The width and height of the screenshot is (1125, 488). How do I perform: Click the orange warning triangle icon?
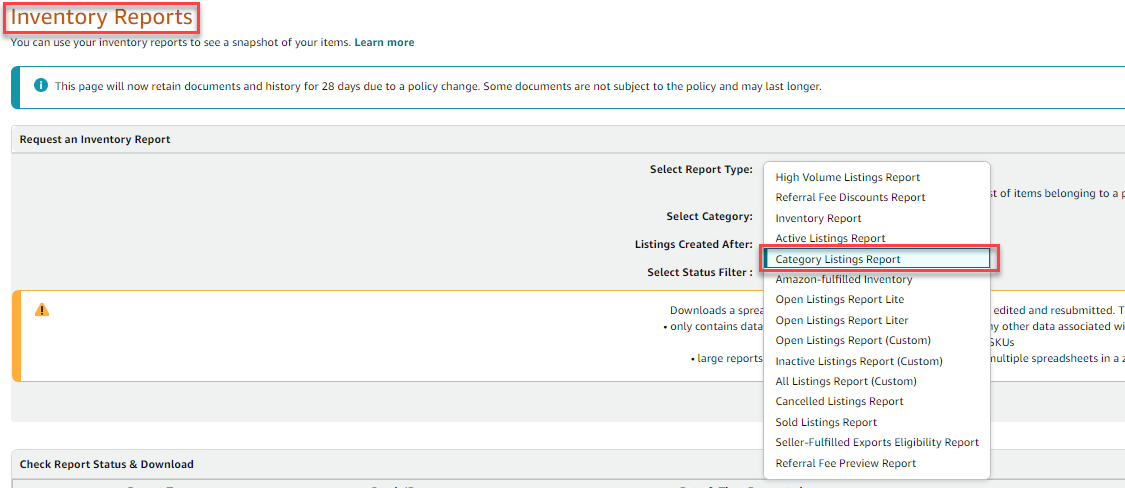click(42, 310)
